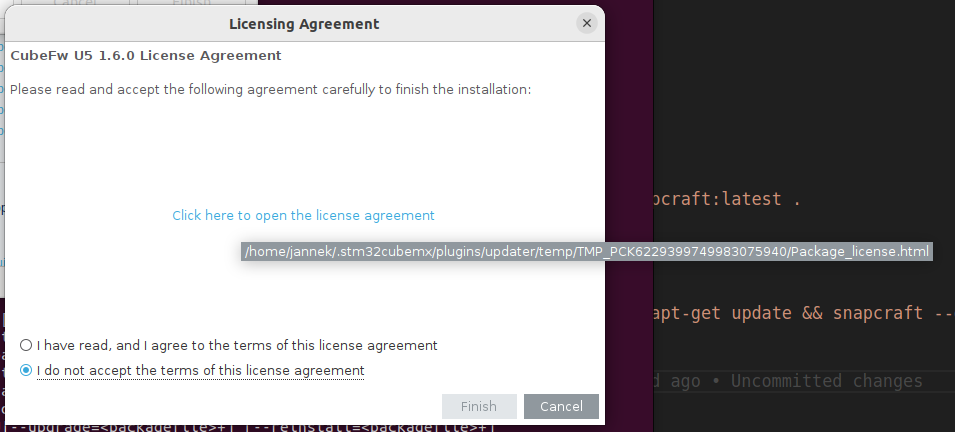Click the 'Uncommitted changes' blame annotation

coord(826,381)
